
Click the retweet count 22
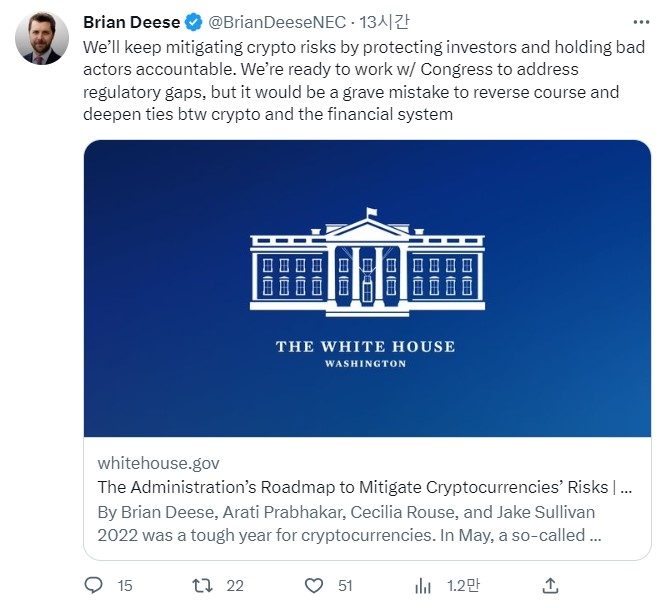pyautogui.click(x=235, y=586)
